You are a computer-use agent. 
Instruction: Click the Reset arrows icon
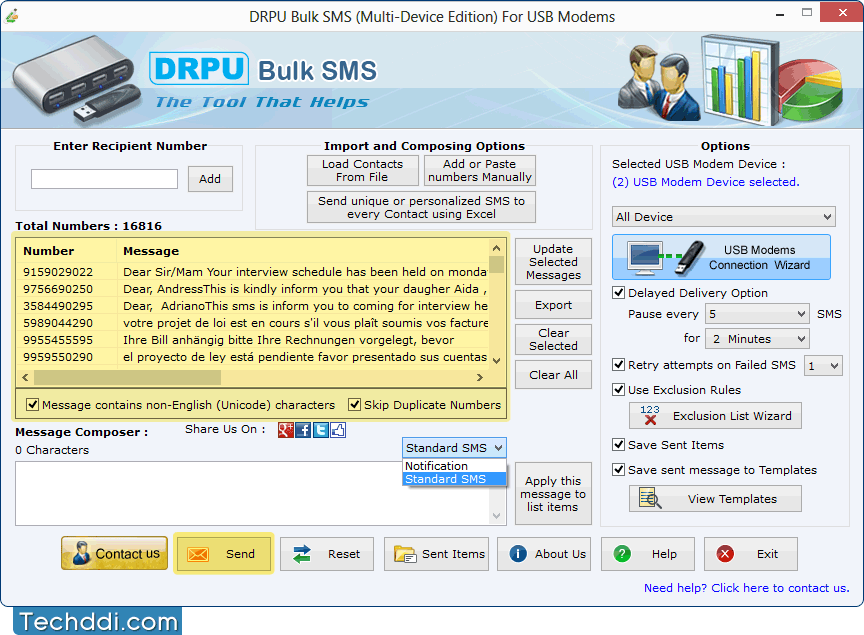click(302, 554)
